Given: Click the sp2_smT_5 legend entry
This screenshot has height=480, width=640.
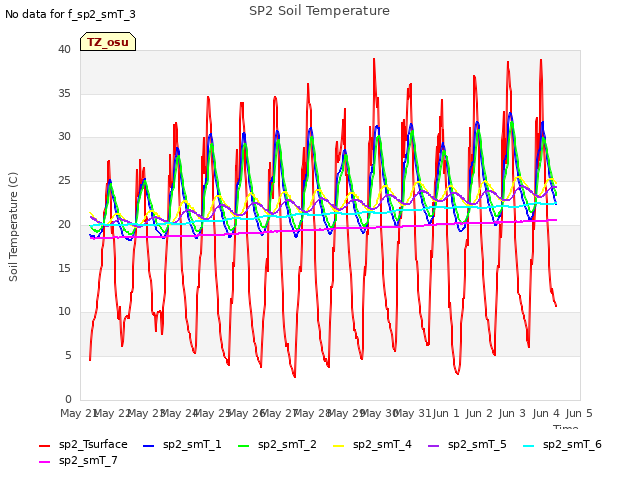Looking at the screenshot, I should tap(467, 444).
